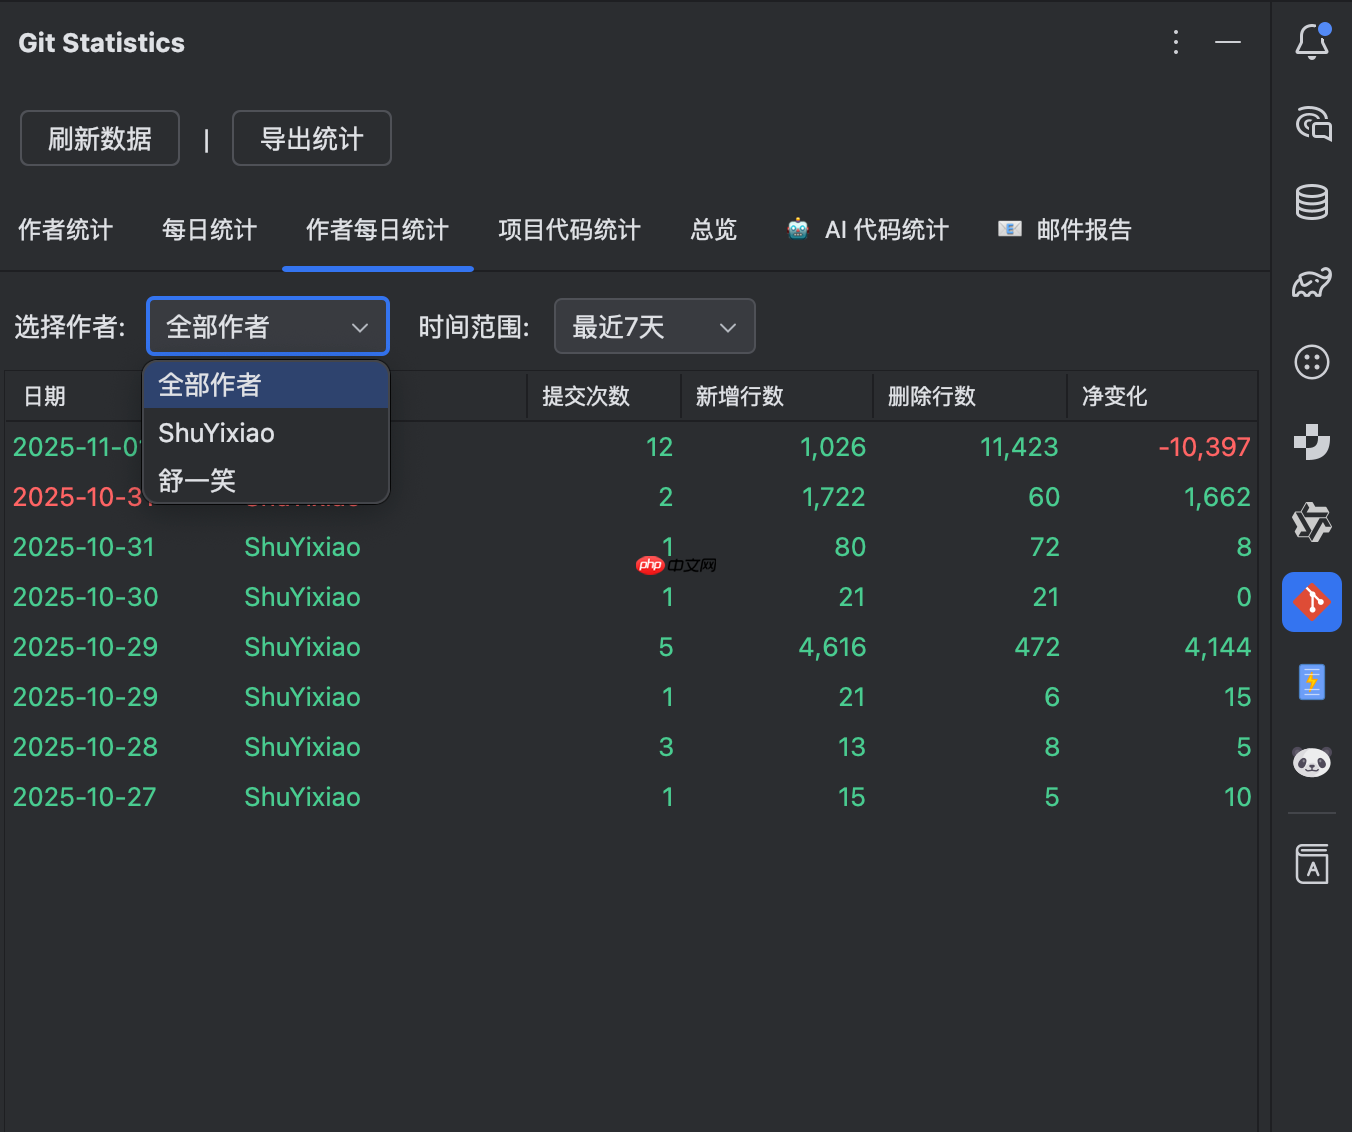The height and width of the screenshot is (1132, 1352).
Task: Switch to the 每日统计 tab
Action: tap(209, 230)
